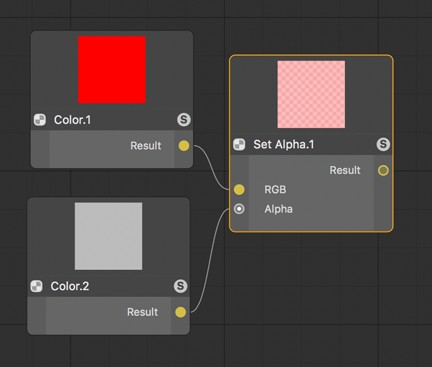The width and height of the screenshot is (432, 367).
Task: Toggle the S solo icon on Color.2
Action: 180,286
